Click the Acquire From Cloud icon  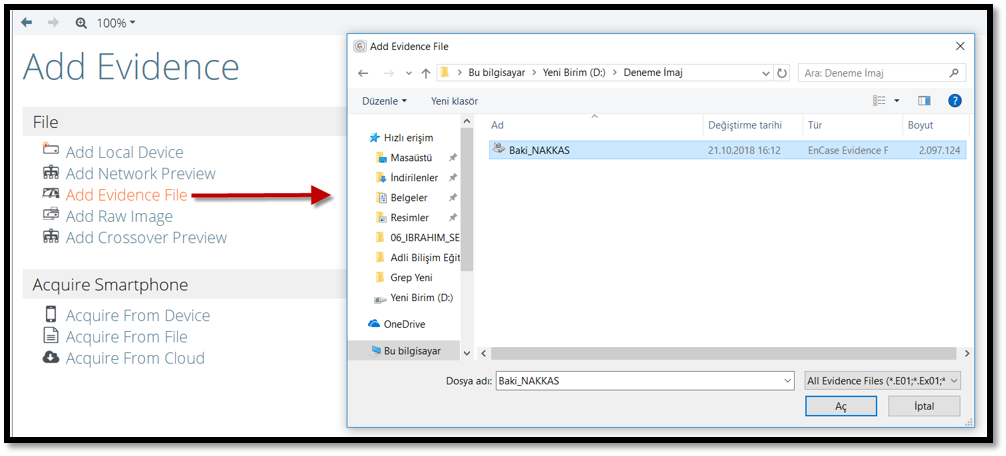tap(51, 357)
